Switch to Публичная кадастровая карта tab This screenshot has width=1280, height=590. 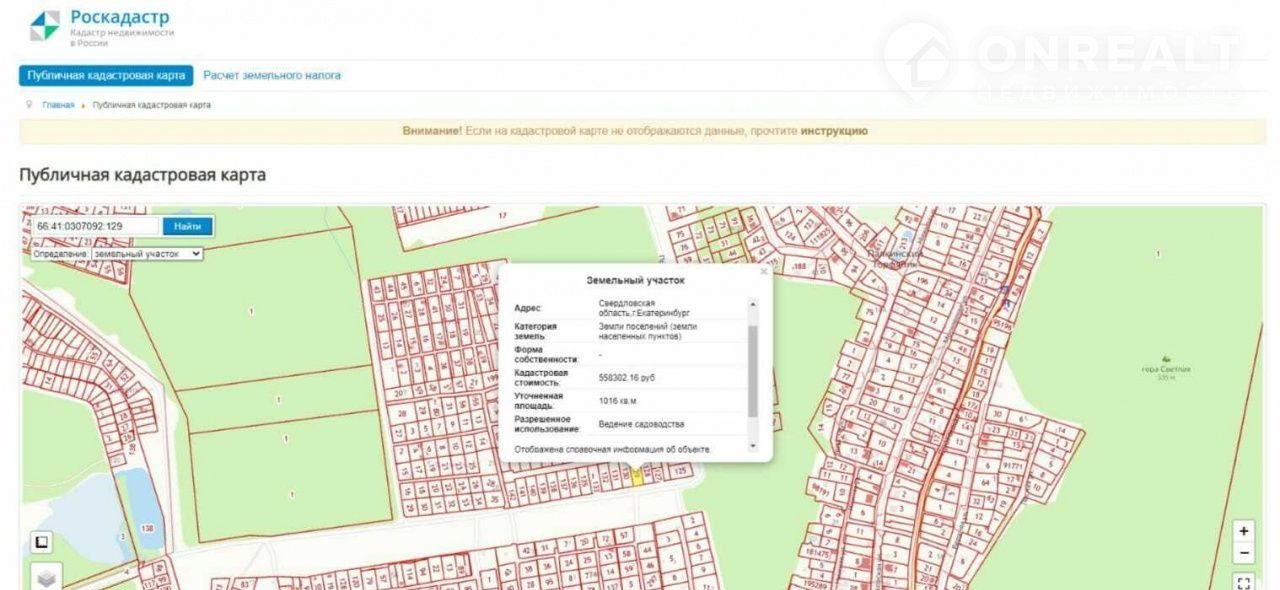pyautogui.click(x=106, y=75)
